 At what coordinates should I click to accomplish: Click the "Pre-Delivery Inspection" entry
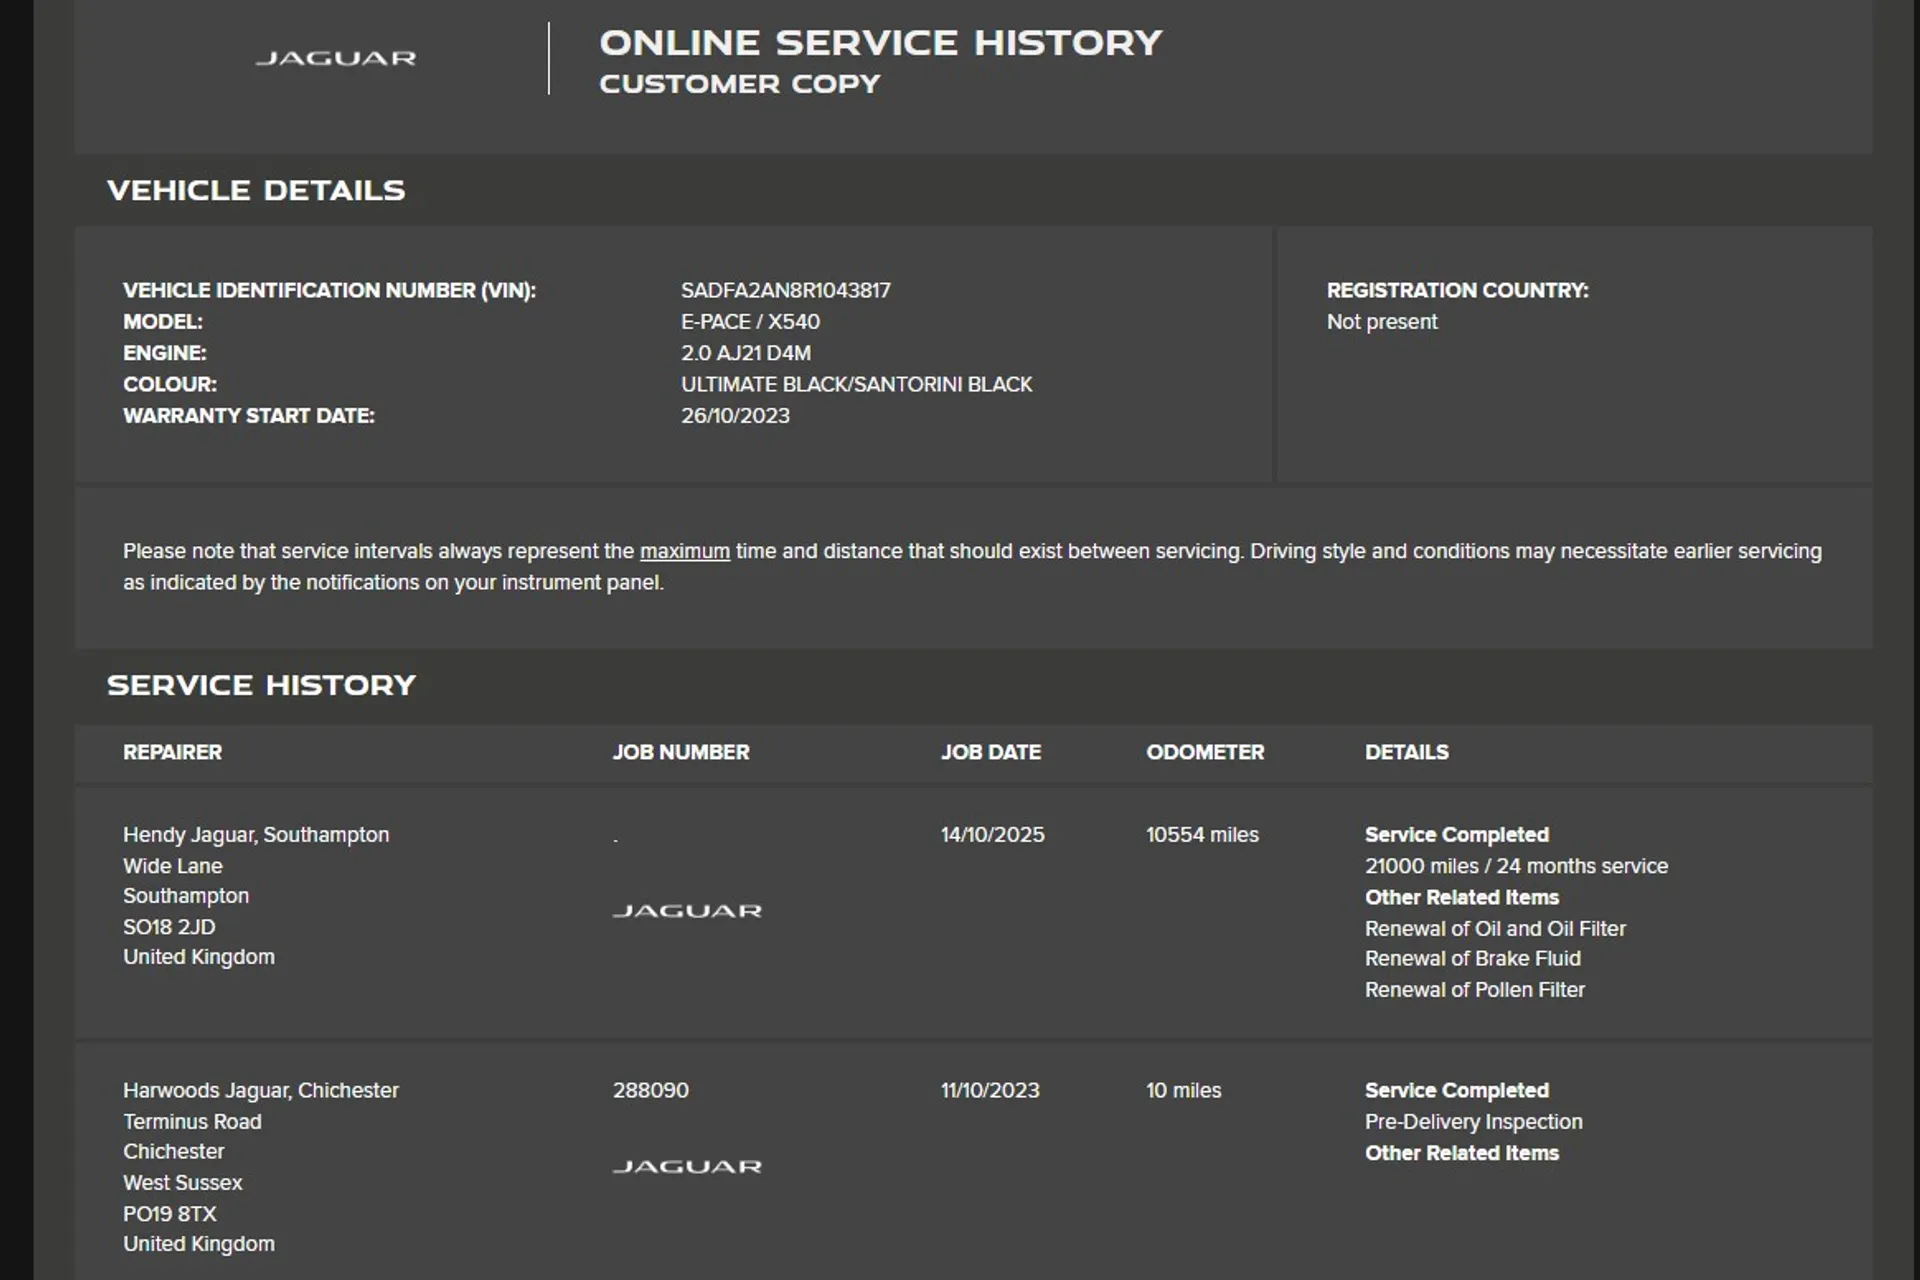tap(1474, 1122)
